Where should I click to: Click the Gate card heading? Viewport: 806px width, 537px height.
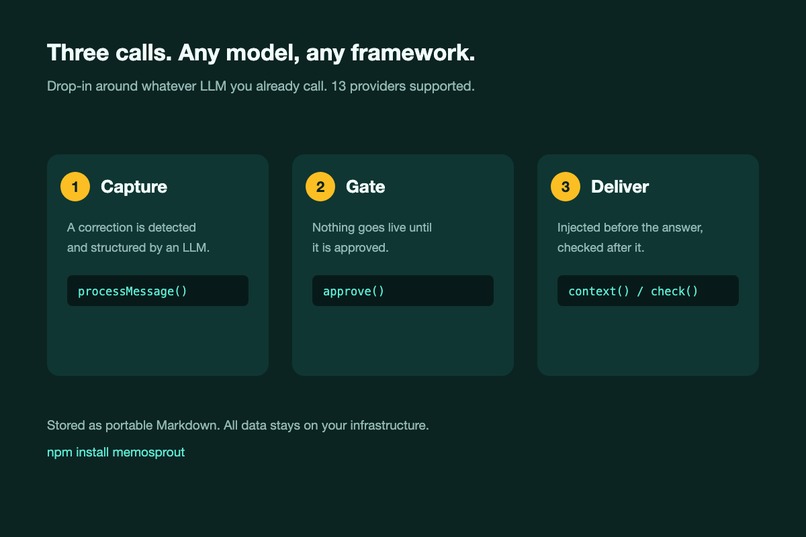[x=365, y=187]
